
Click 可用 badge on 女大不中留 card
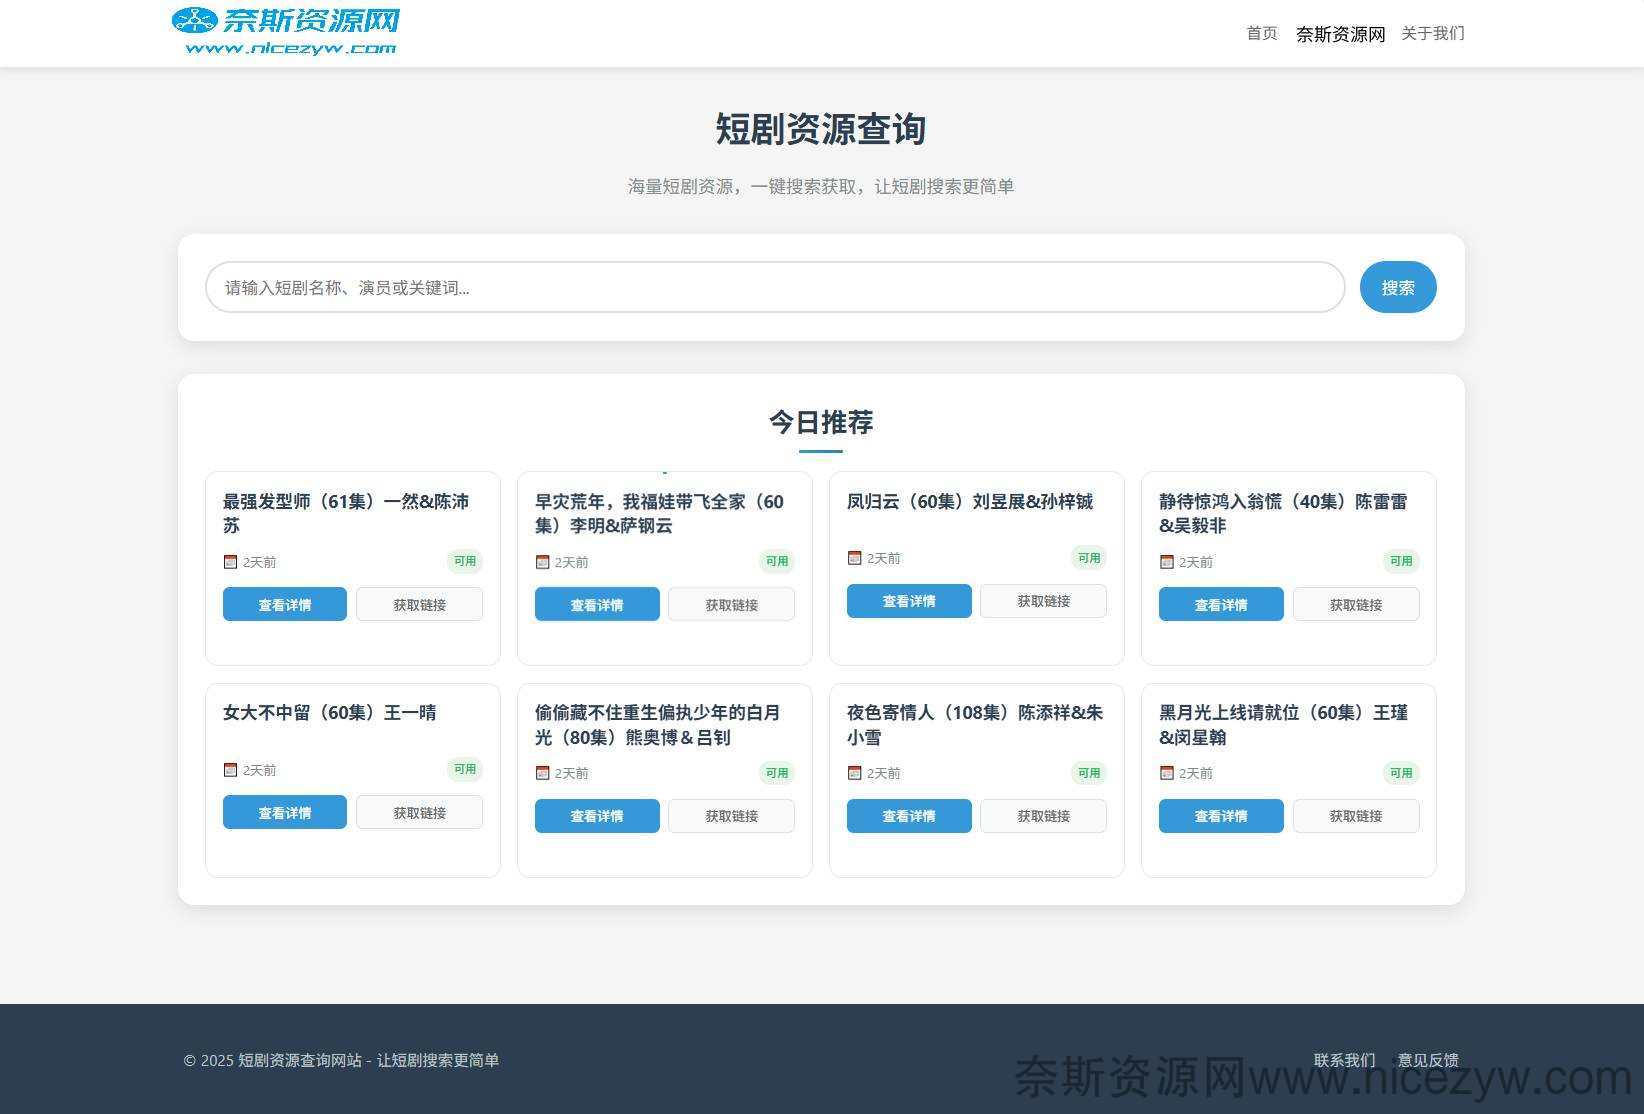(465, 769)
